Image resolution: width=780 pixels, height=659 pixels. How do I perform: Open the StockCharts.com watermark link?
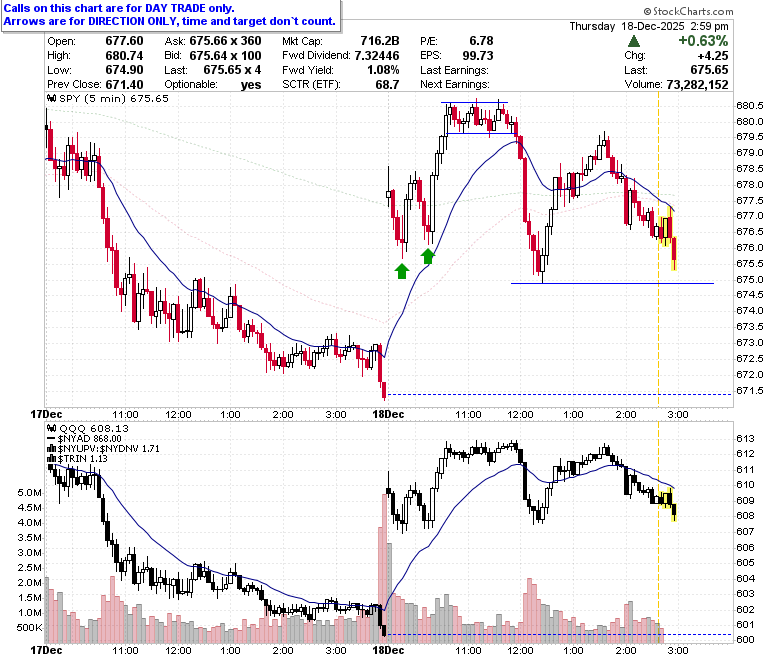[688, 11]
